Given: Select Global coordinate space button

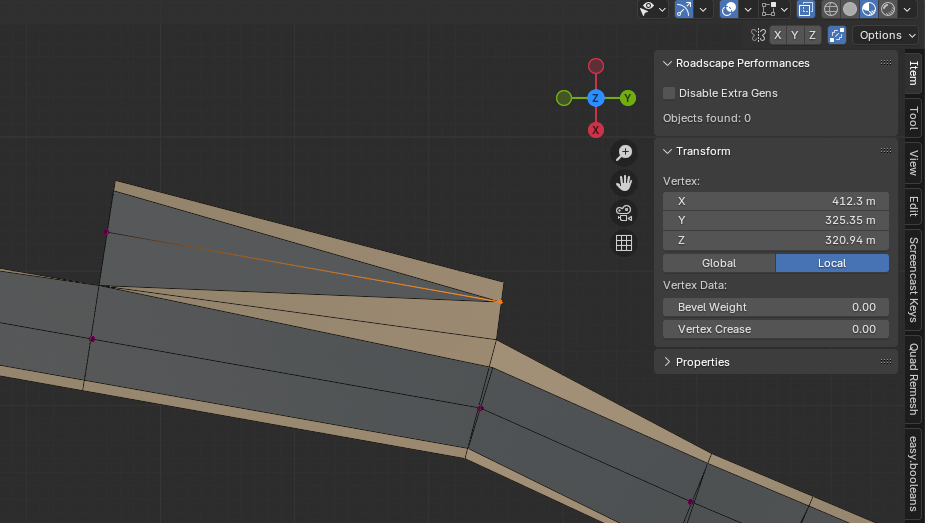Looking at the screenshot, I should (x=719, y=263).
